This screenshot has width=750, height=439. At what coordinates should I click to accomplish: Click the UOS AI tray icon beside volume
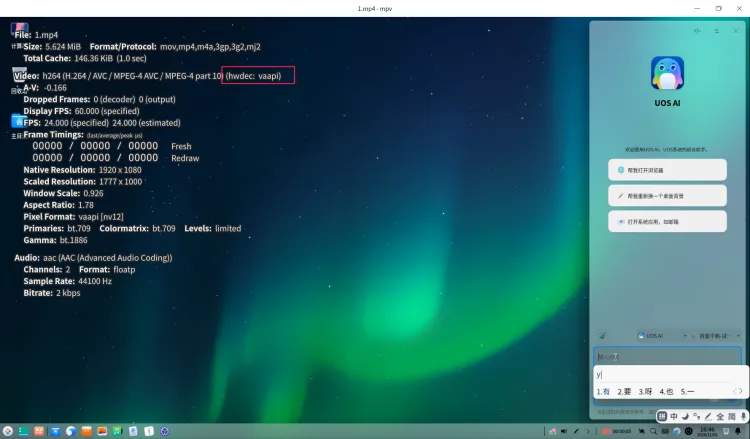(x=552, y=431)
